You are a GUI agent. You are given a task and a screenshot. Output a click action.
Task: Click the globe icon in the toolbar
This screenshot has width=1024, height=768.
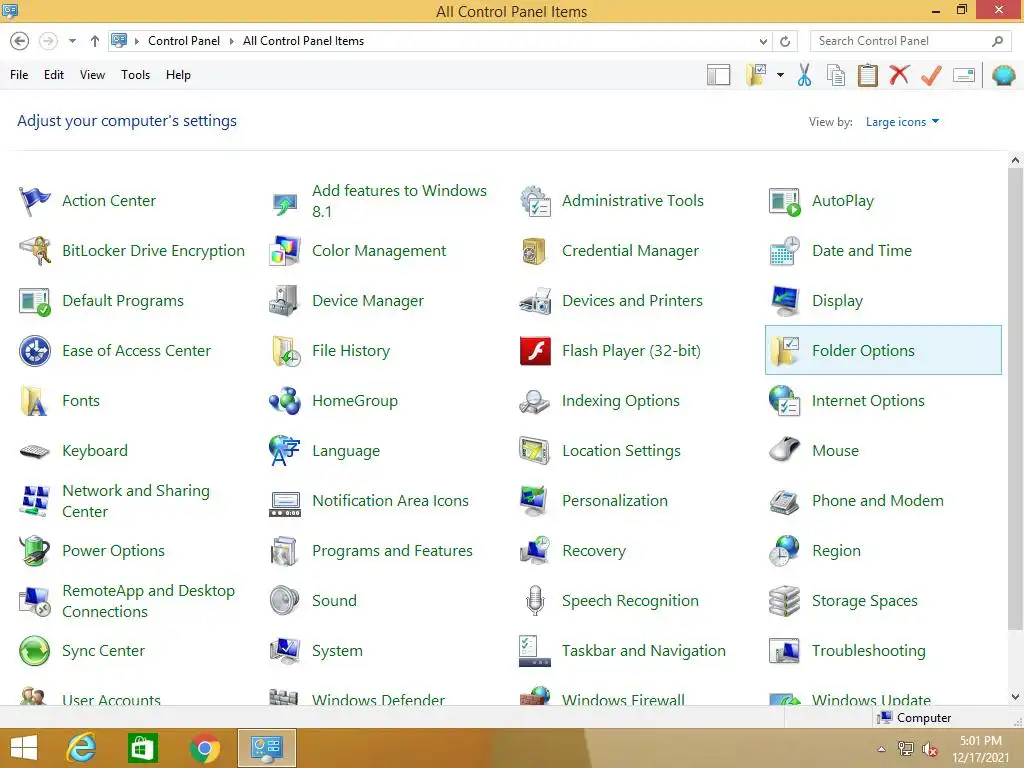[x=1004, y=75]
